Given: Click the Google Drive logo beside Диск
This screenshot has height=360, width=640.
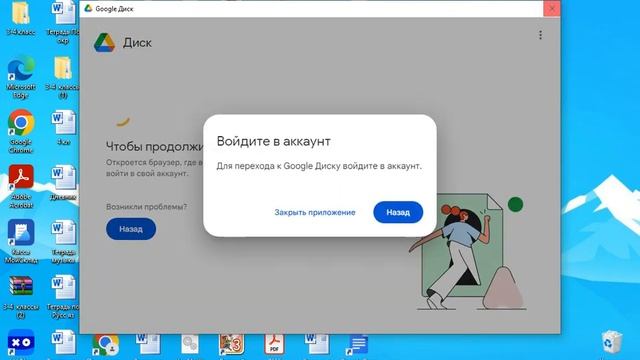Looking at the screenshot, I should 104,42.
